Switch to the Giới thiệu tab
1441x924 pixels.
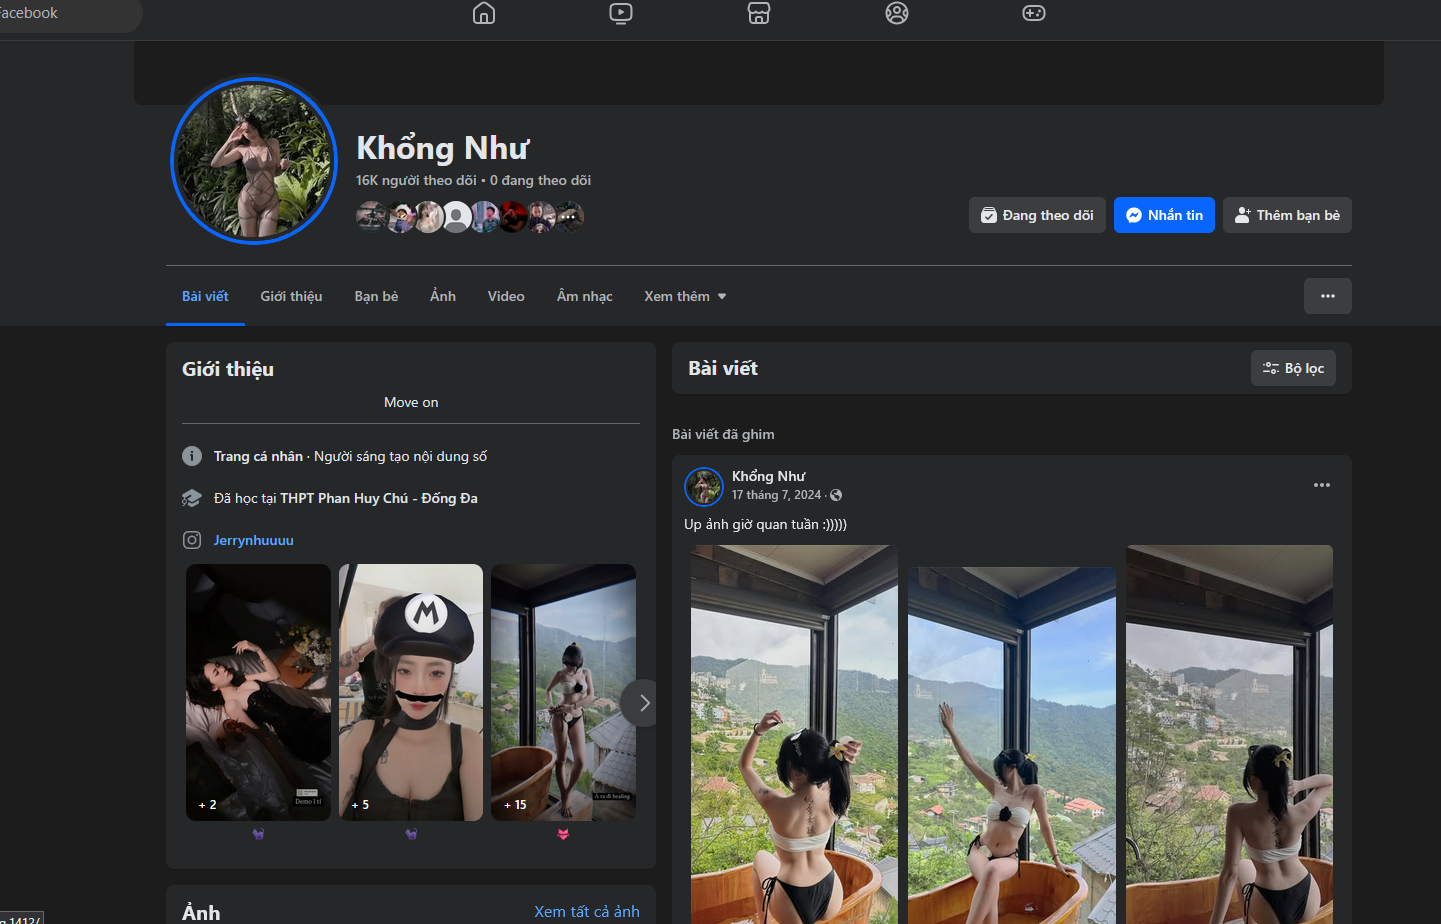tap(291, 296)
